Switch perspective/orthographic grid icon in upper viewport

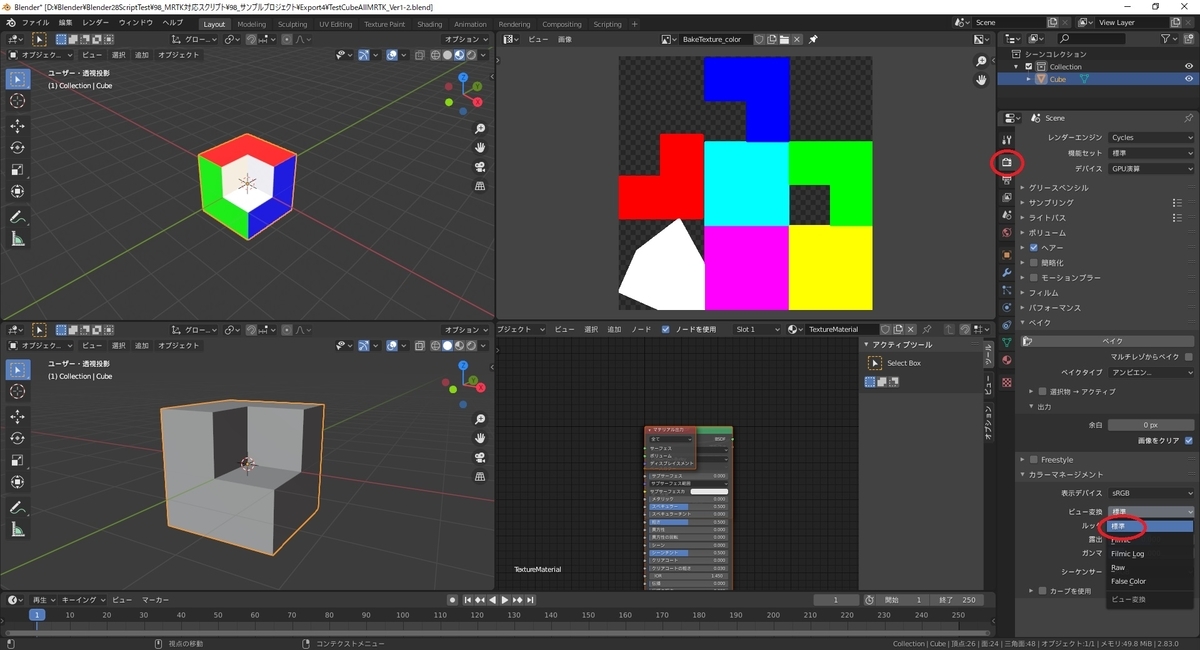click(481, 186)
